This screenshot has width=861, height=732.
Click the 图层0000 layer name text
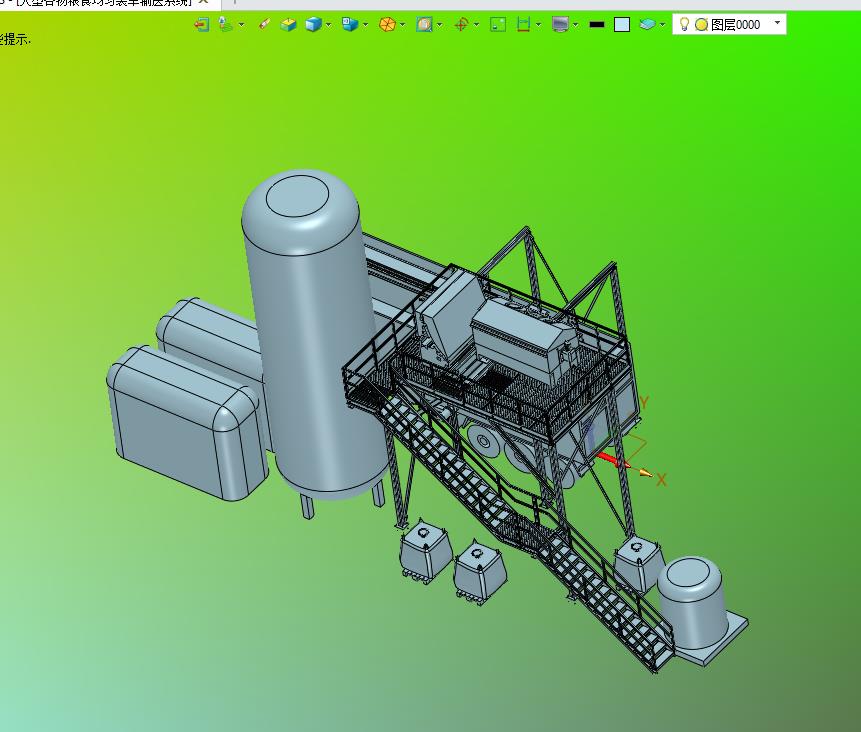735,25
